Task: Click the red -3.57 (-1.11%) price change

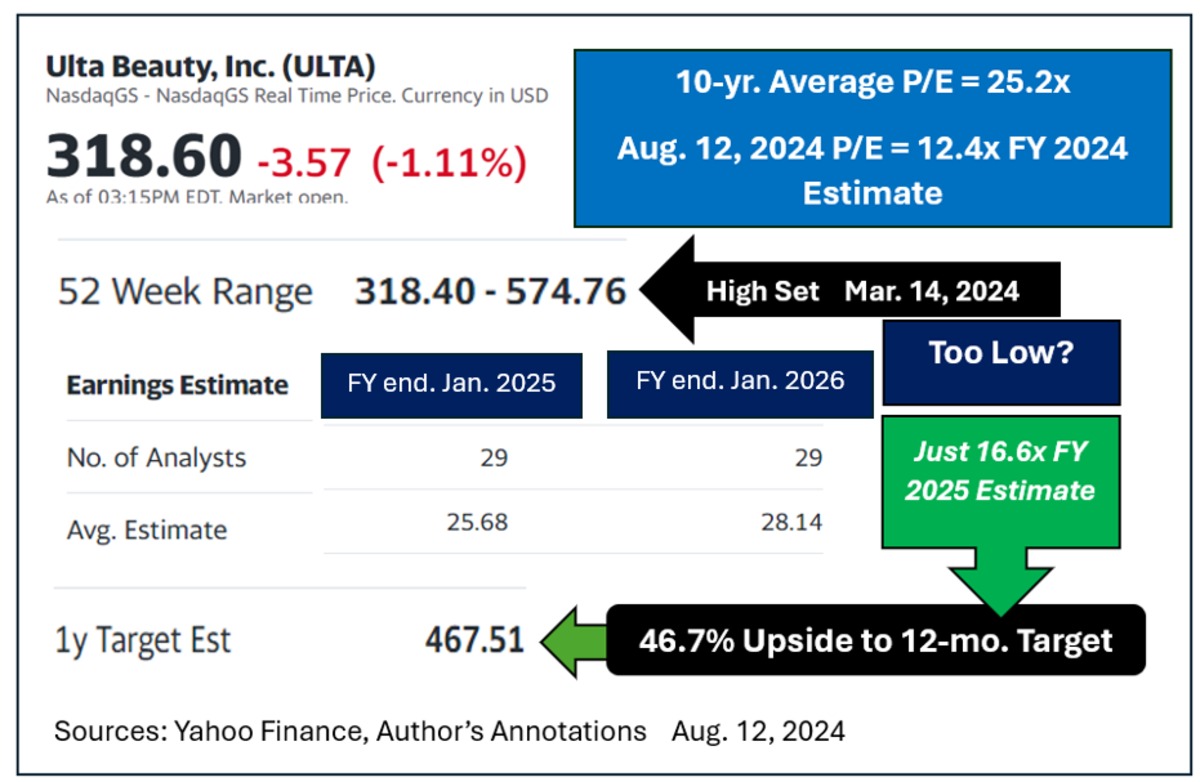Action: click(x=391, y=163)
